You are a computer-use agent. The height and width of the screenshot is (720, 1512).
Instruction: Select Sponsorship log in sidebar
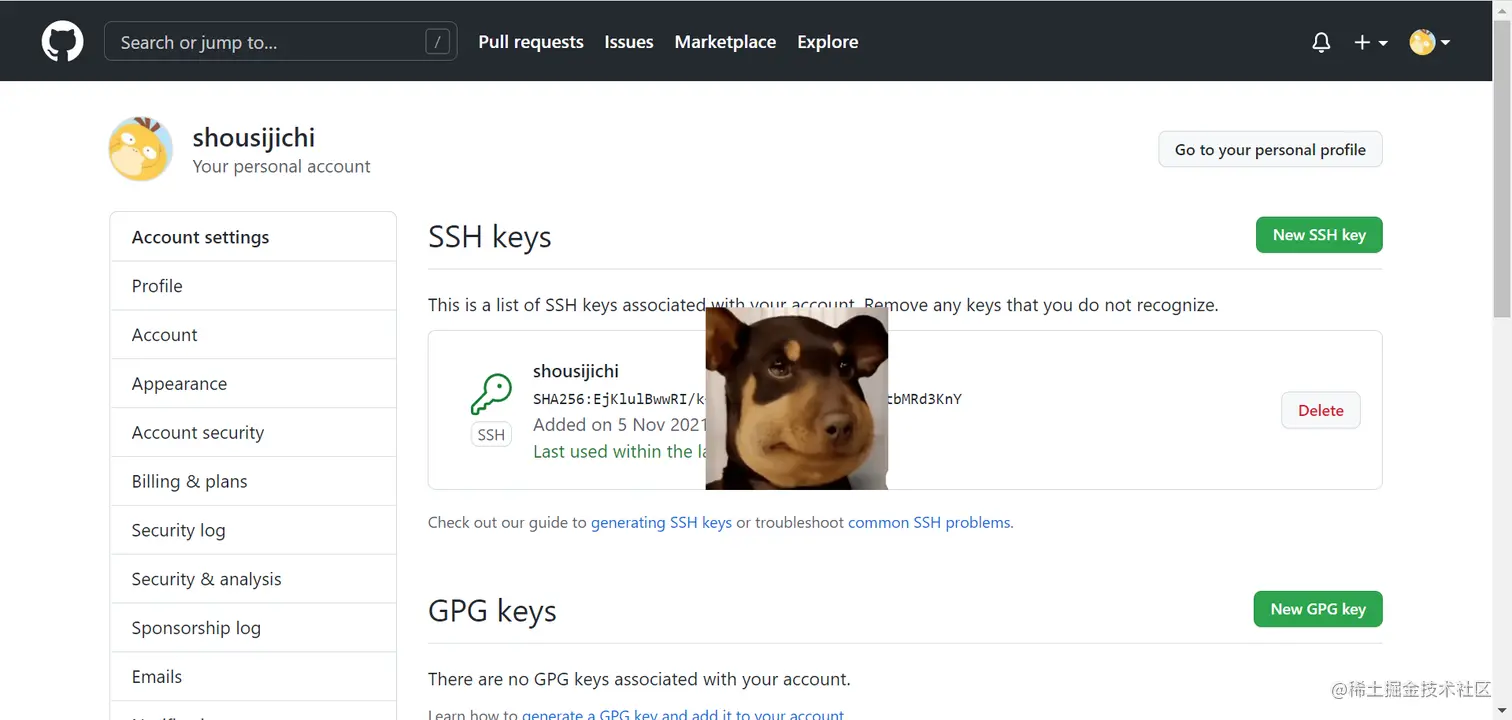pyautogui.click(x=253, y=628)
